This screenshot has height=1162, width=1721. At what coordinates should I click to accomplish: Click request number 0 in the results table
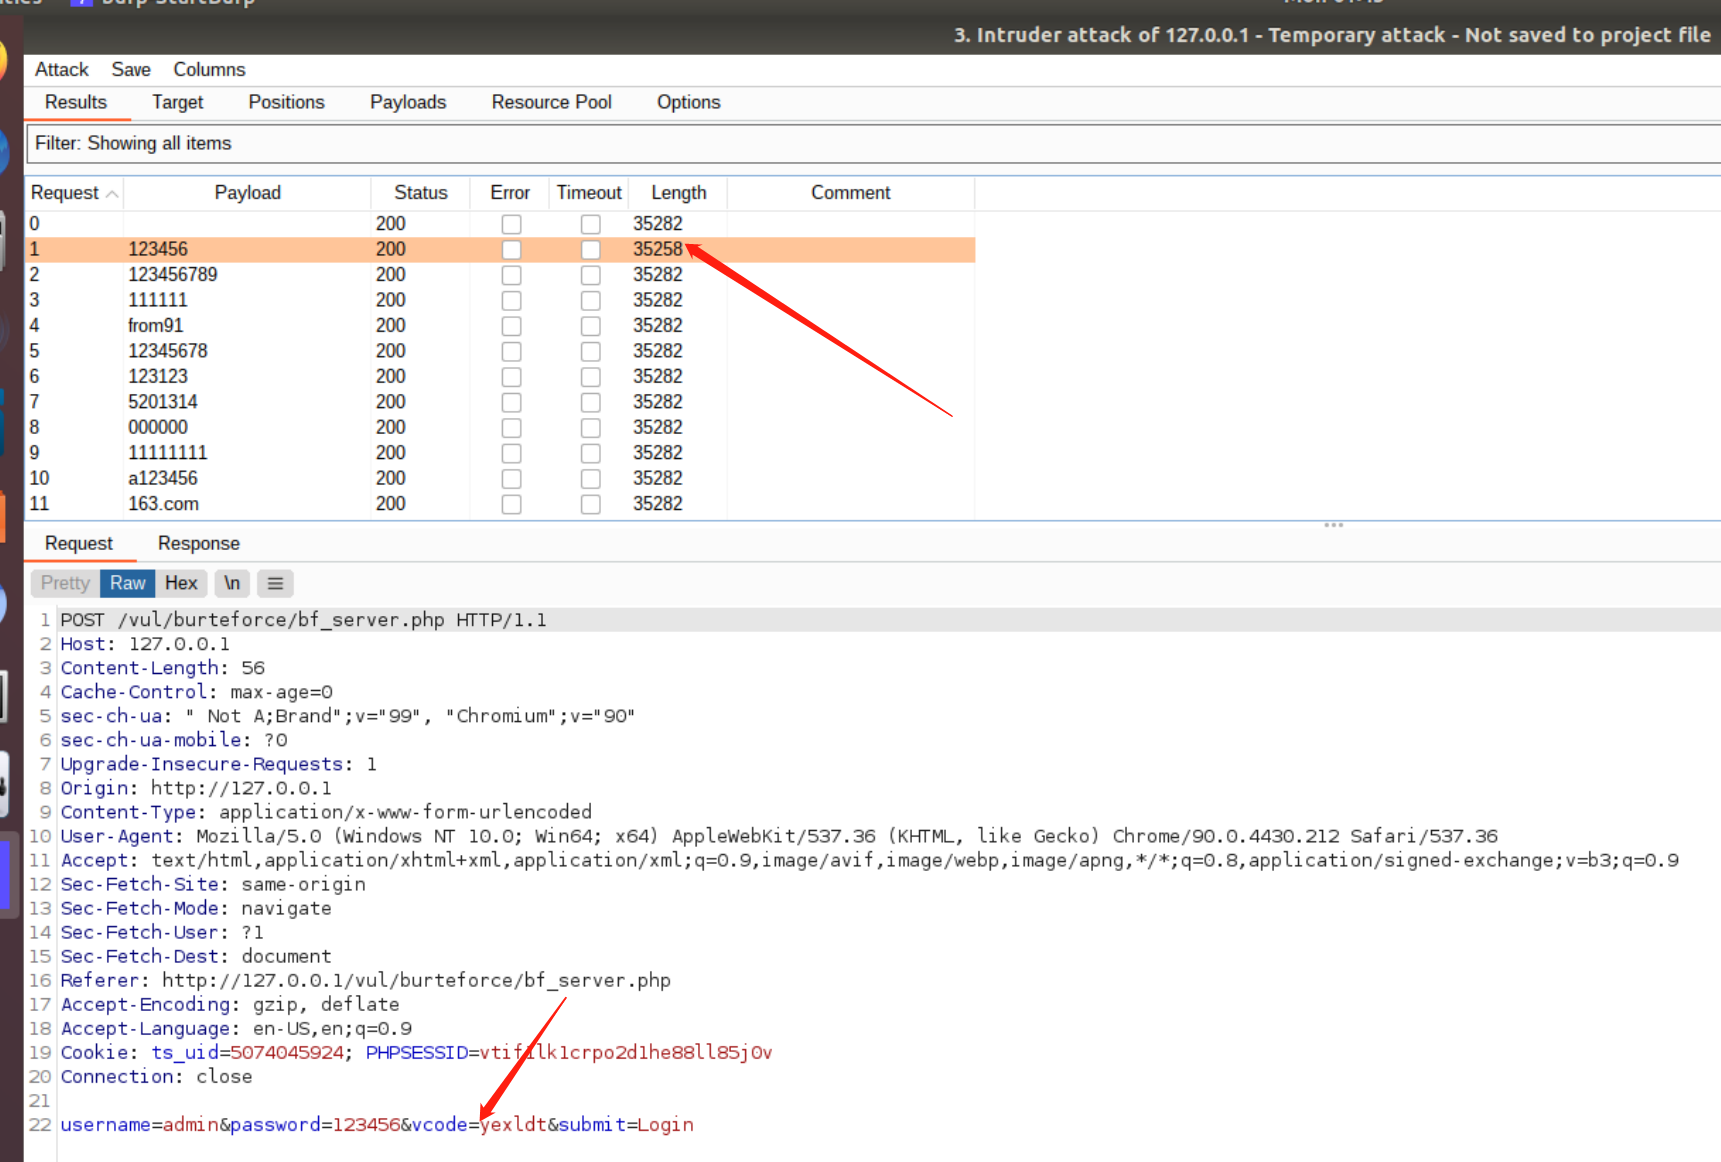pos(34,224)
